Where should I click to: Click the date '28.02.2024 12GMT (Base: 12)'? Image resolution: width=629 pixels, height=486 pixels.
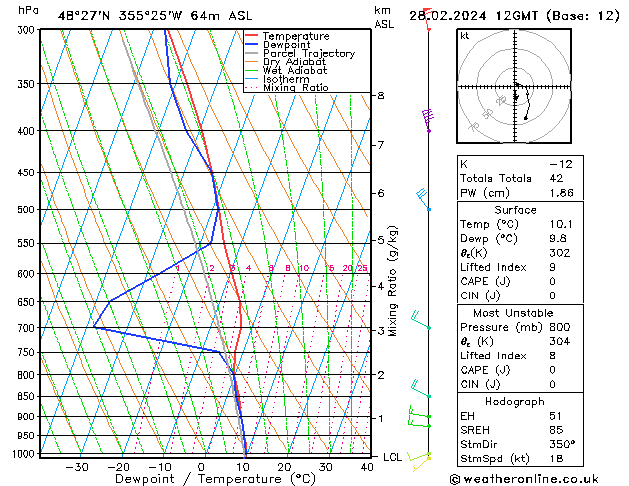[514, 16]
